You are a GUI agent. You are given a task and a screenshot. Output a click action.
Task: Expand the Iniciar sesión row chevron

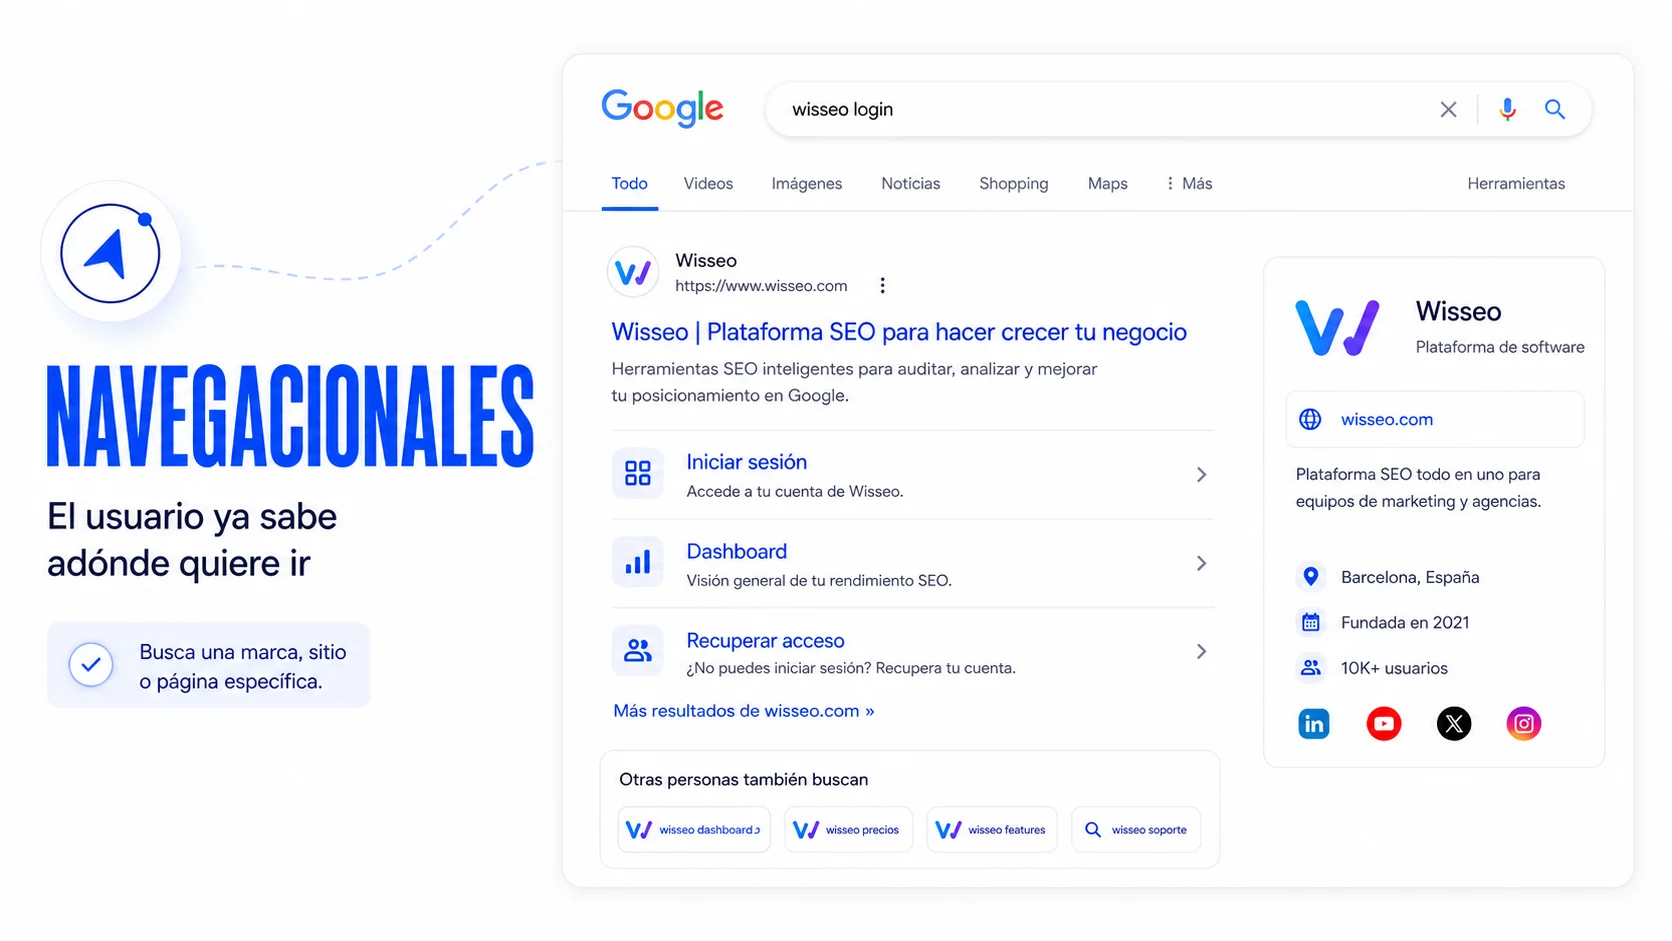[1201, 474]
